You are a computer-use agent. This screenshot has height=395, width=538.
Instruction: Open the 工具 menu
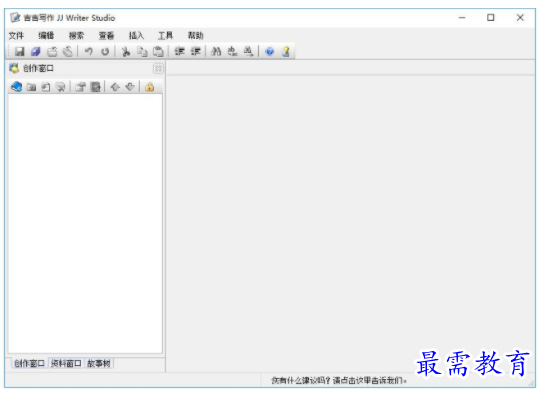pos(165,35)
